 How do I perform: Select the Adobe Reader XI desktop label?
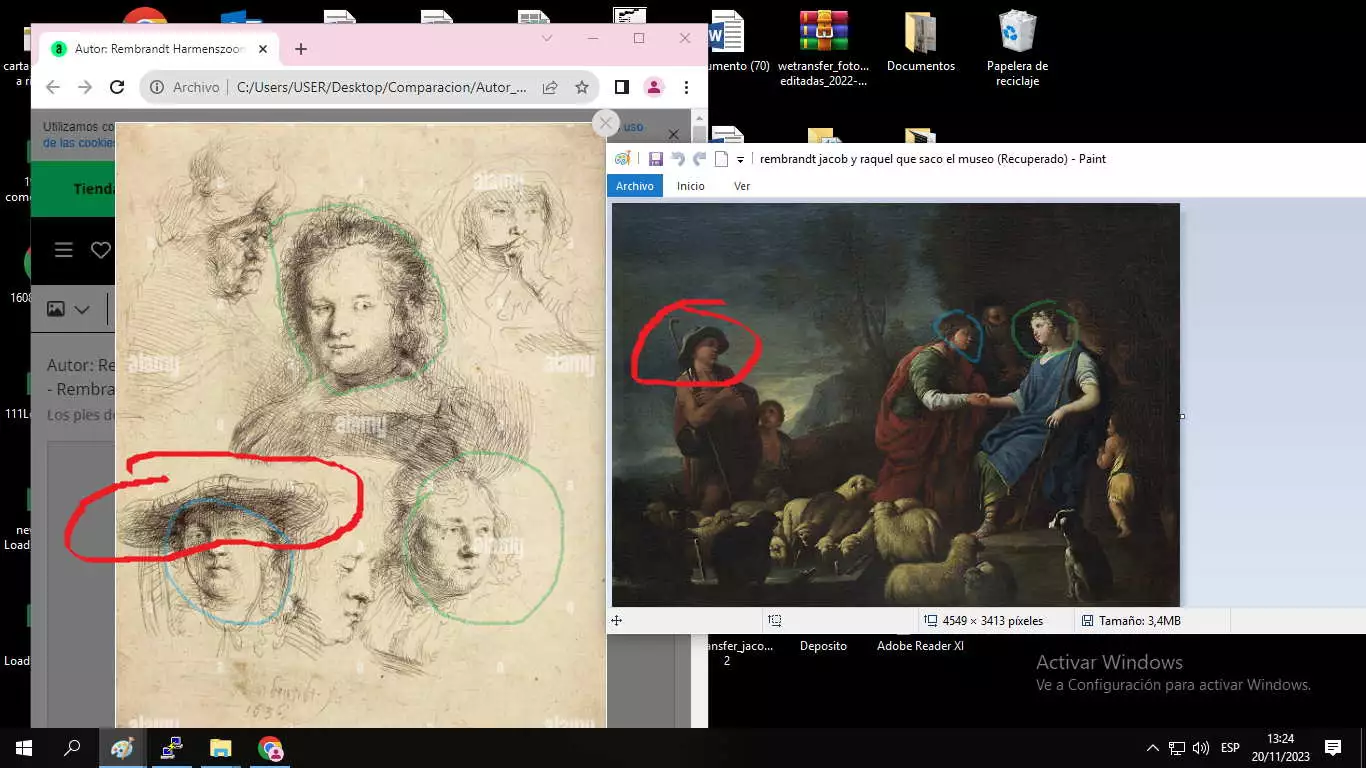[920, 646]
